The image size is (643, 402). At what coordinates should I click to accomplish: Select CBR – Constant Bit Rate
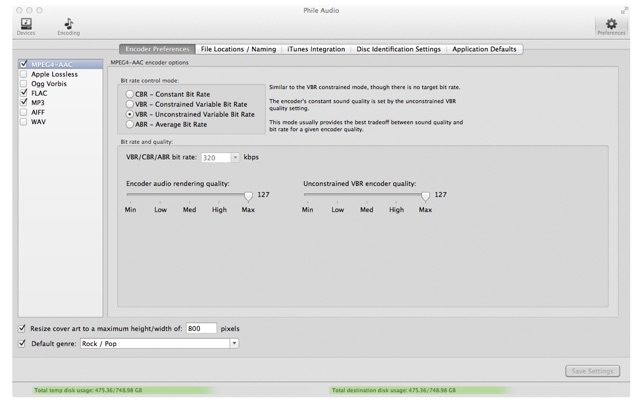coord(130,94)
